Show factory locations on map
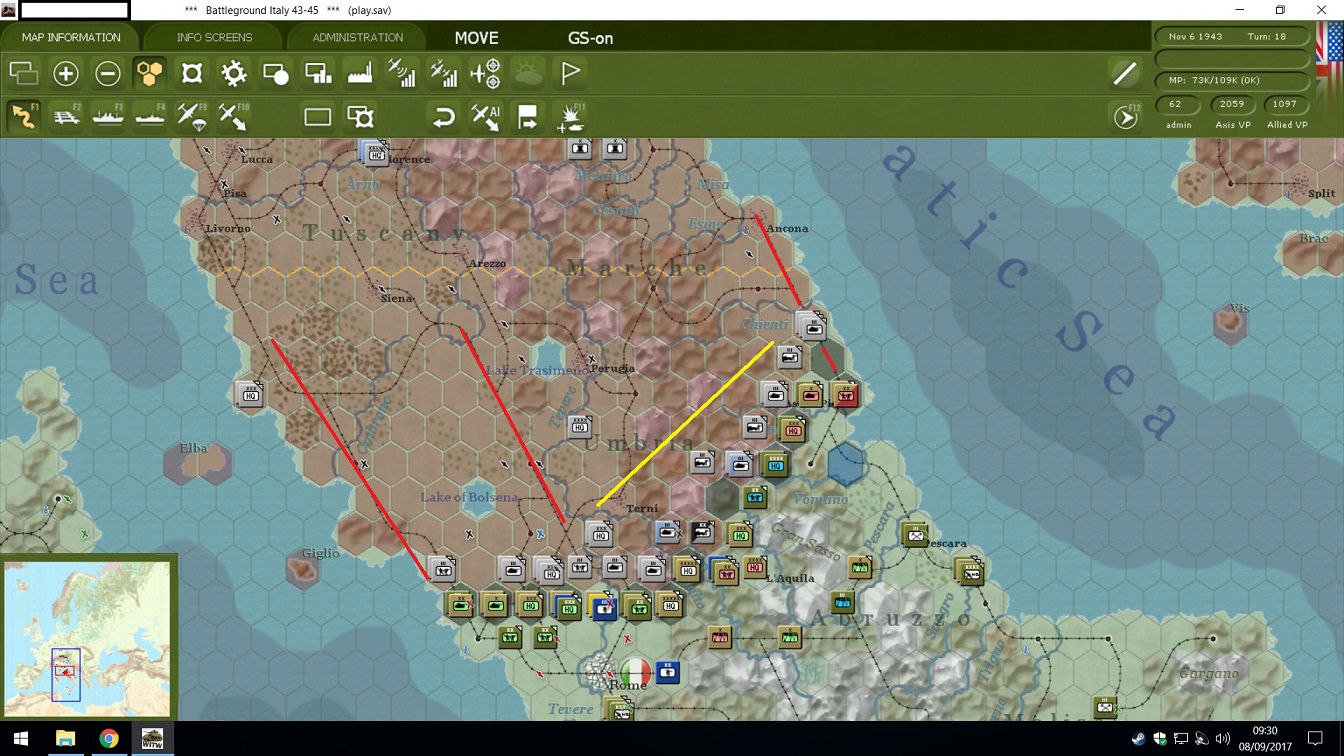Screen dimensions: 1344x756 click(360, 73)
